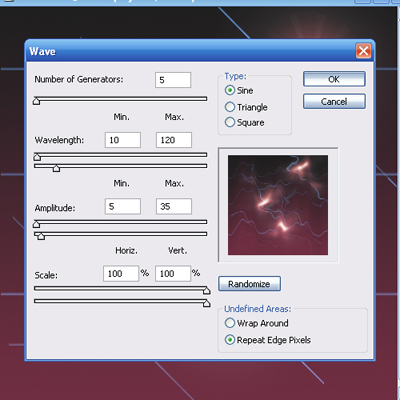This screenshot has width=400, height=400.
Task: Click the Horizontal Scale slider handle
Action: (207, 291)
